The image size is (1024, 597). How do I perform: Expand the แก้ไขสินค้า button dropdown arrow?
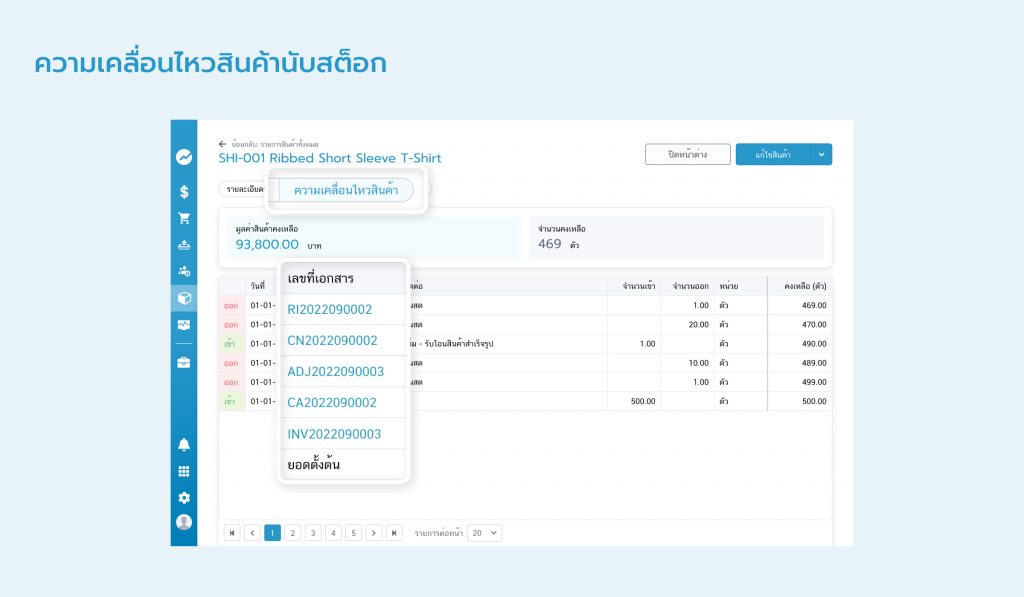[x=821, y=155]
